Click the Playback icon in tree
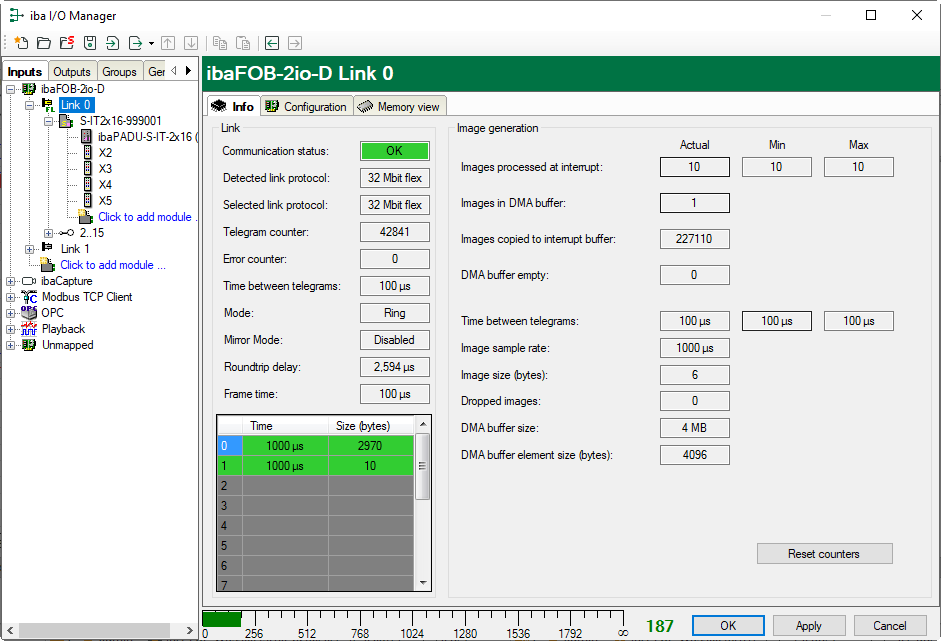Viewport: 941px width, 641px height. [x=29, y=329]
